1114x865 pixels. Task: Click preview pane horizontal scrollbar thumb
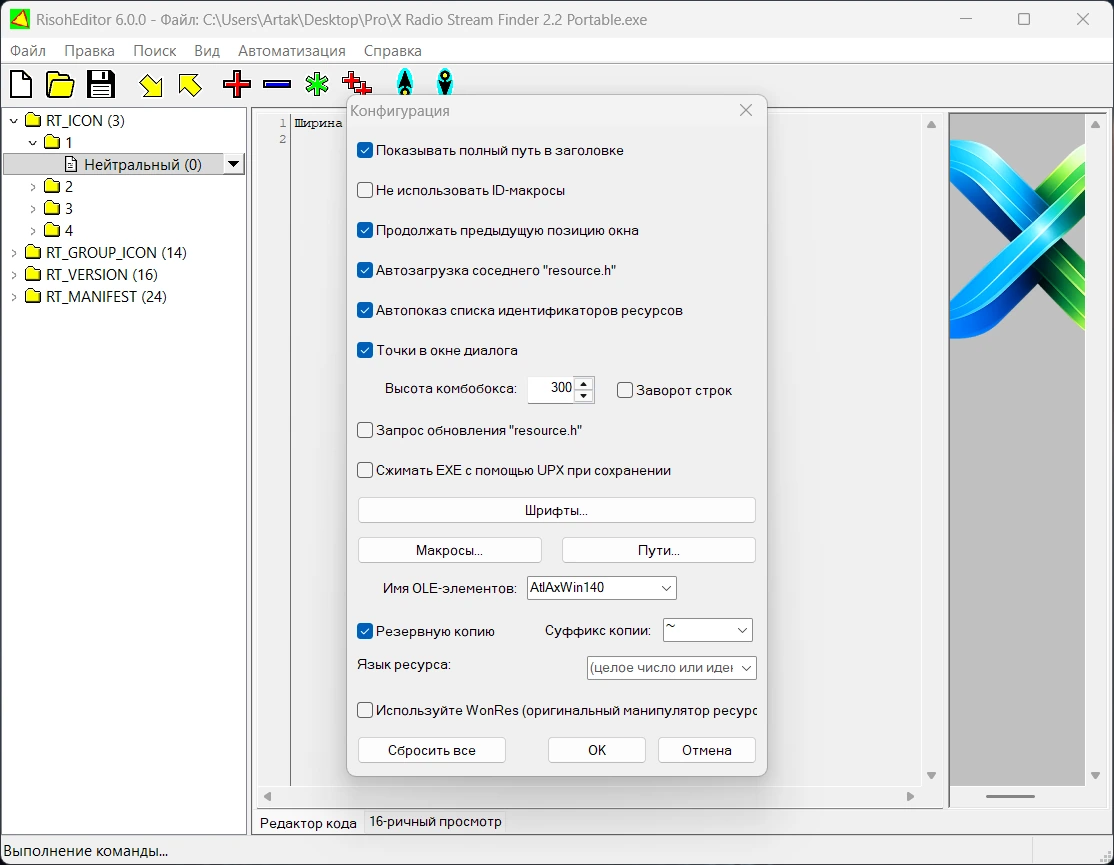point(1010,796)
